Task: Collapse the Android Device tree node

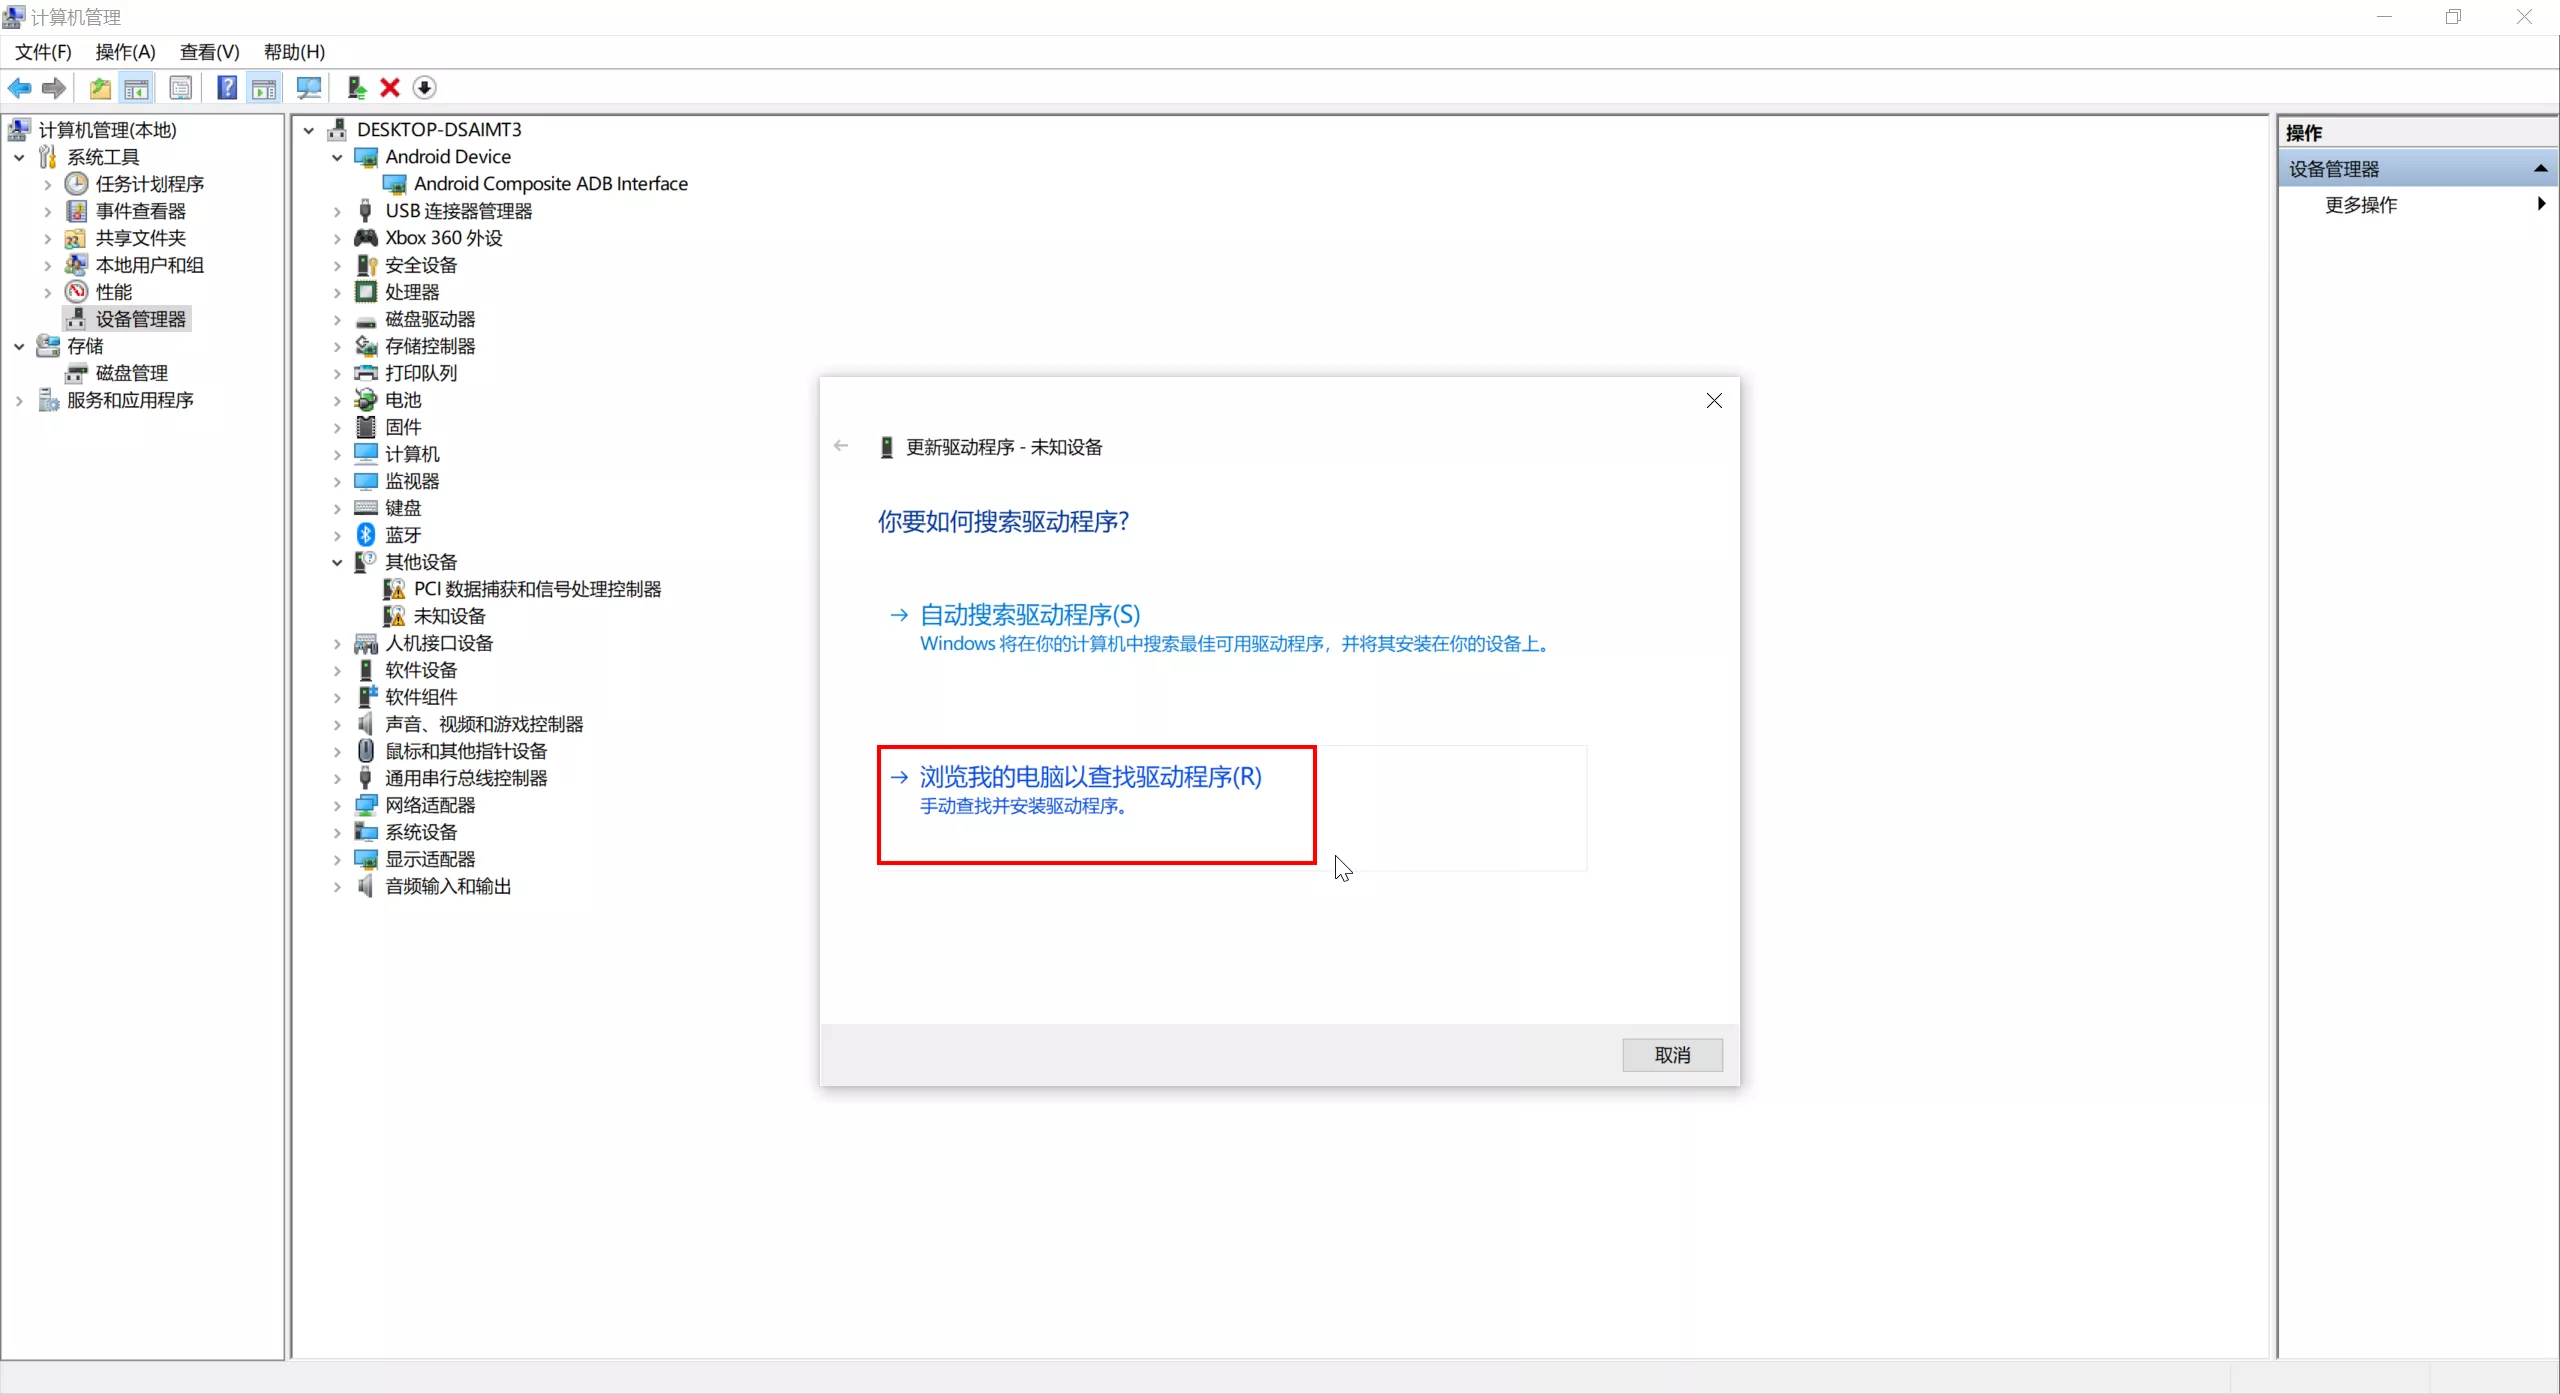Action: (338, 157)
